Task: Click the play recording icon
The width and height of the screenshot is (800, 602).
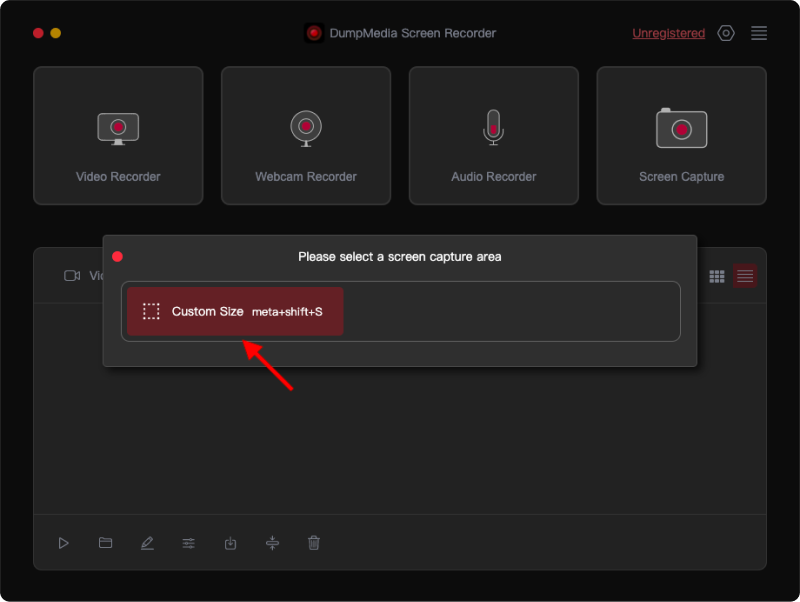Action: 63,543
